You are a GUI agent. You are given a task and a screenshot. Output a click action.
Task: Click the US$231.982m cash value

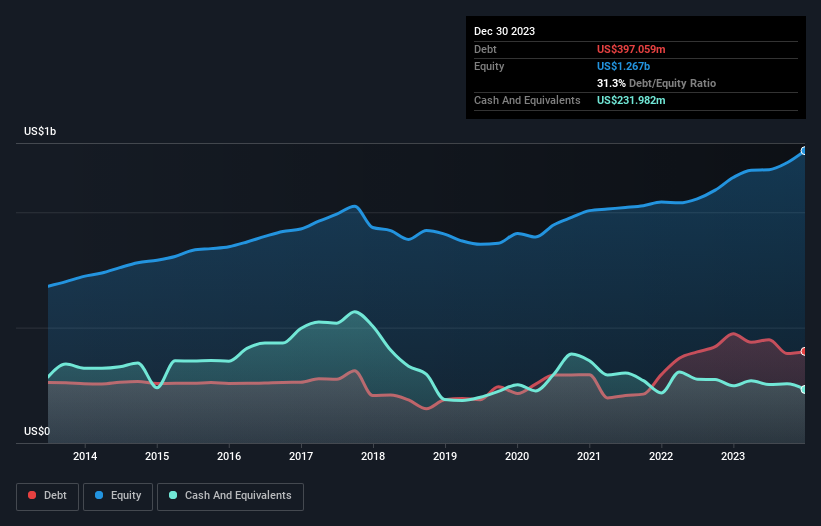click(631, 100)
